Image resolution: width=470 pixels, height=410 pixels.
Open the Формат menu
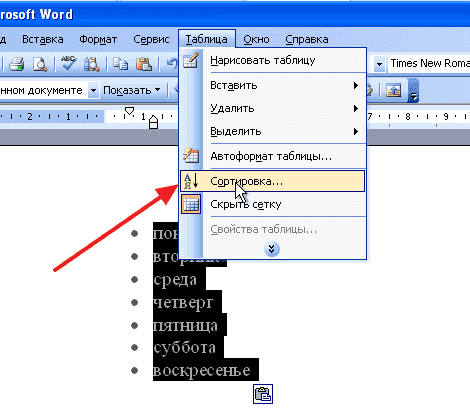point(98,39)
